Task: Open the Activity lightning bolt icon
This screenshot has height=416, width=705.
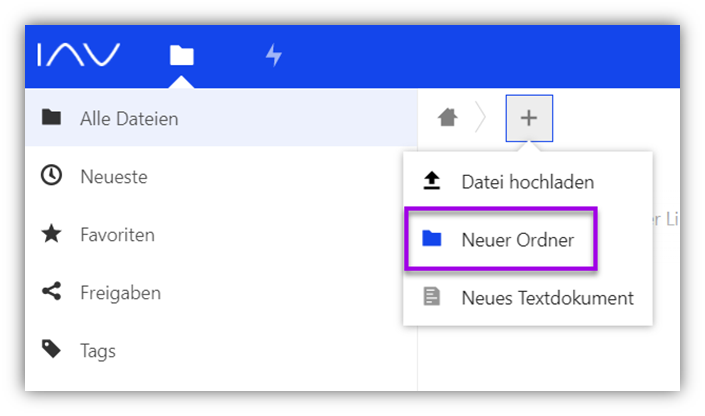Action: [273, 55]
